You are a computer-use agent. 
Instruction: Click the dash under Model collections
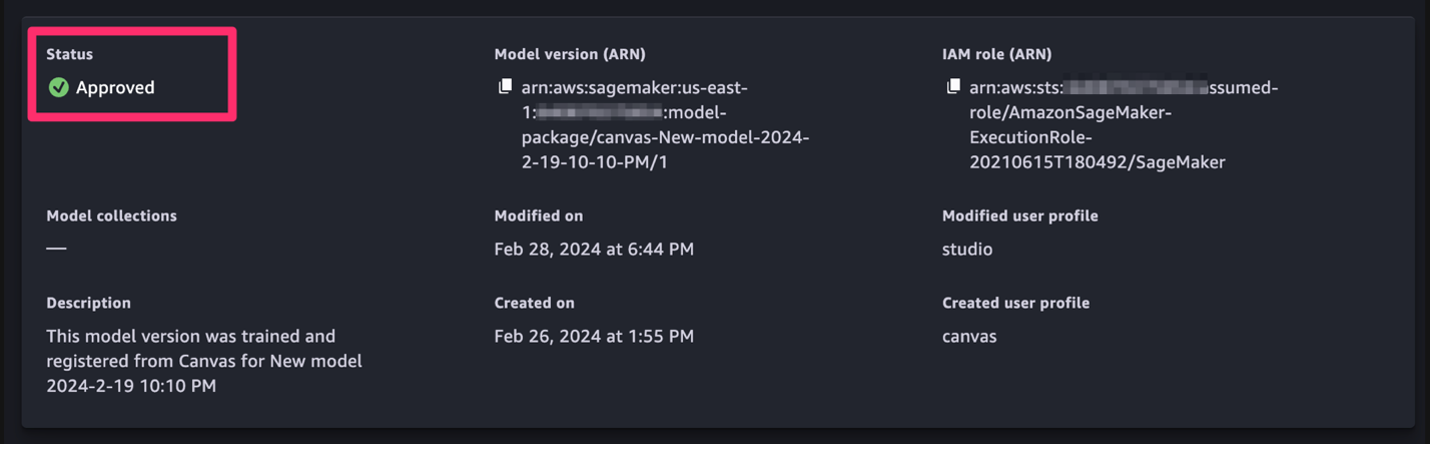56,248
